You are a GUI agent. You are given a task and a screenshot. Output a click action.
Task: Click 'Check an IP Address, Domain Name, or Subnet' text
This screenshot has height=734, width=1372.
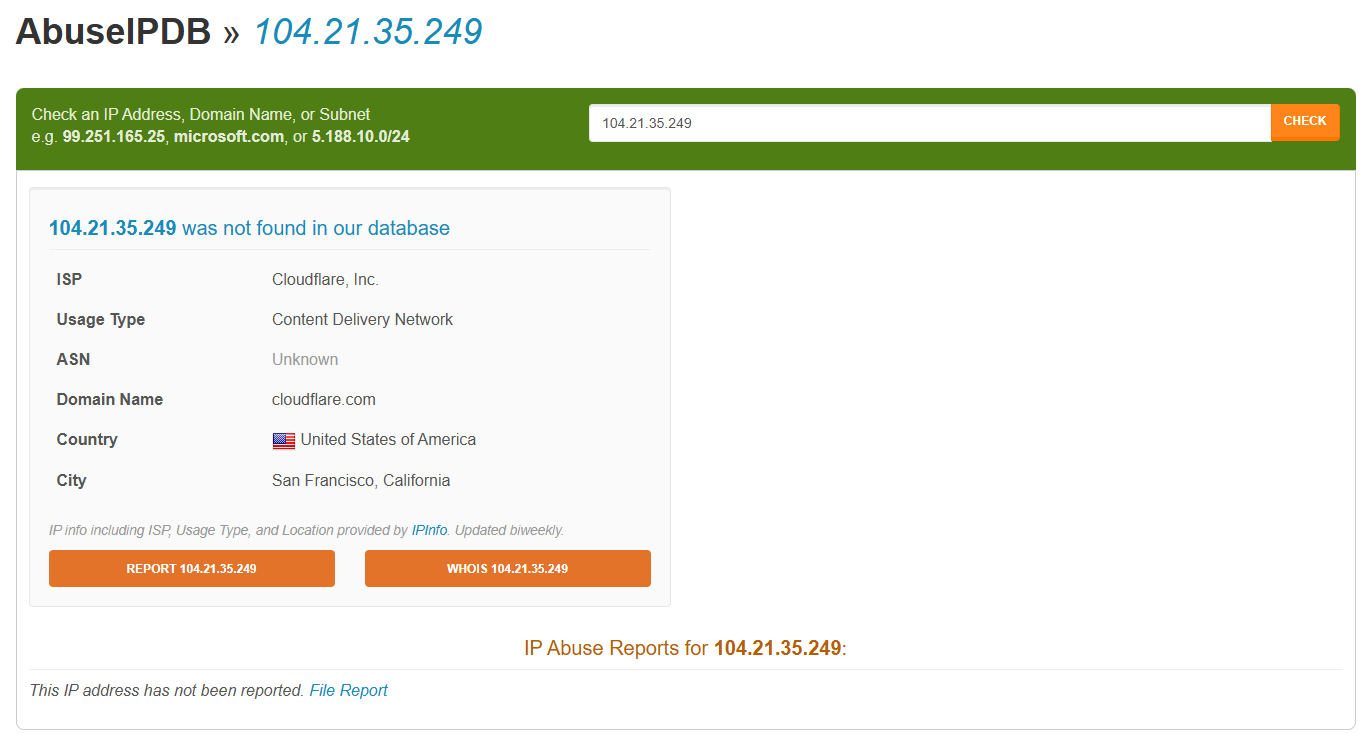tap(201, 115)
